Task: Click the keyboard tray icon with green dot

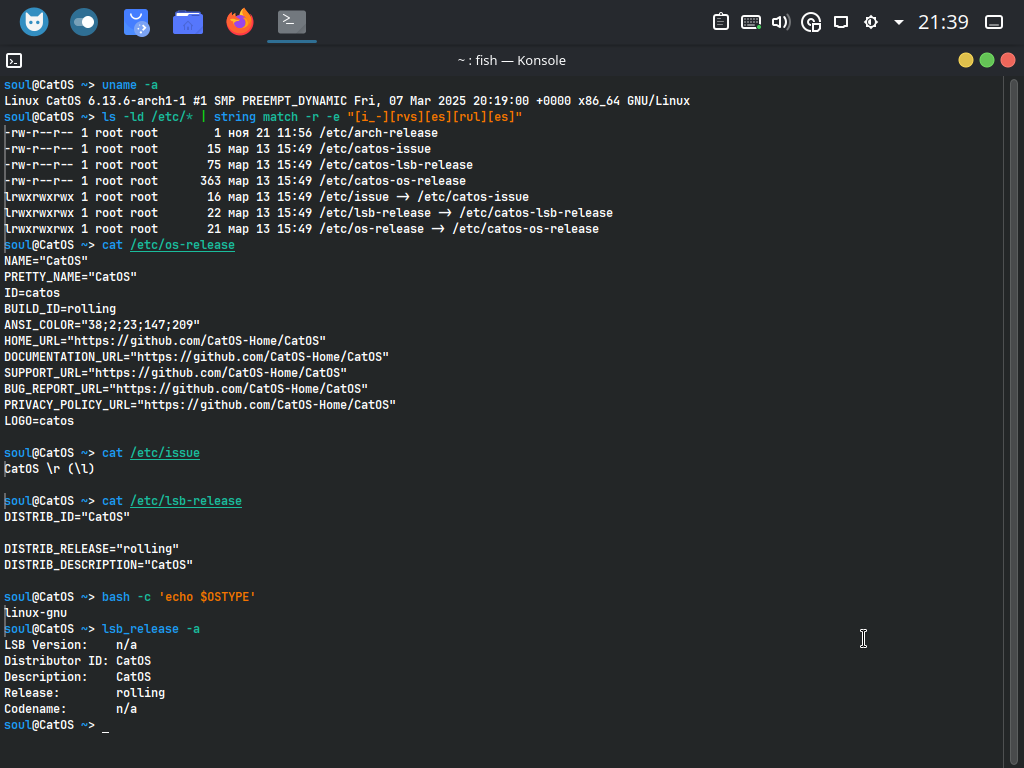Action: 751,22
